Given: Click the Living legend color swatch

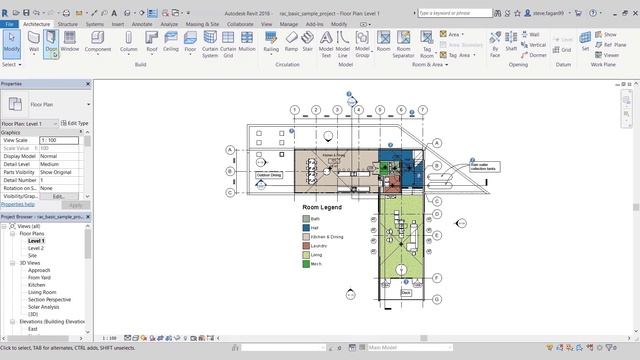Looking at the screenshot, I should (x=306, y=255).
